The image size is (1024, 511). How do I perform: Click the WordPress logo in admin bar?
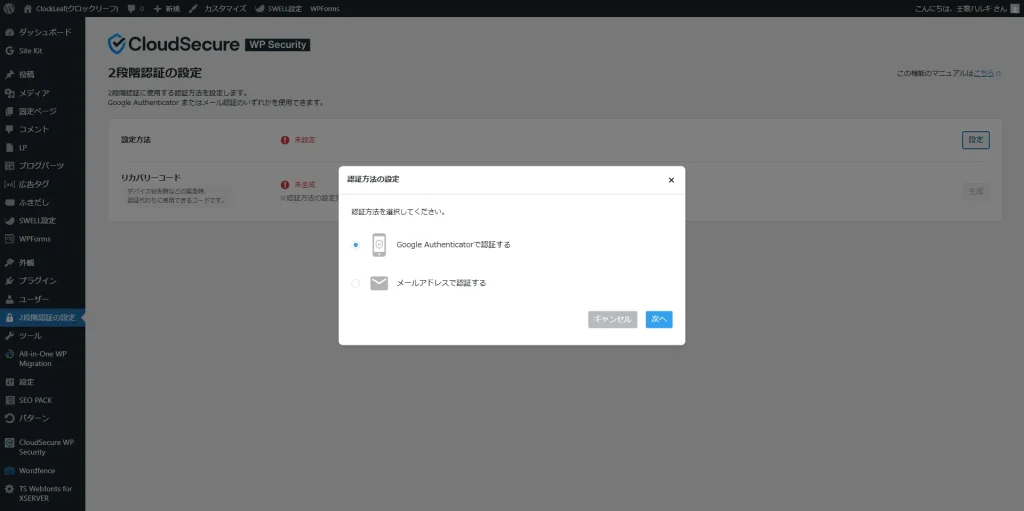10,8
